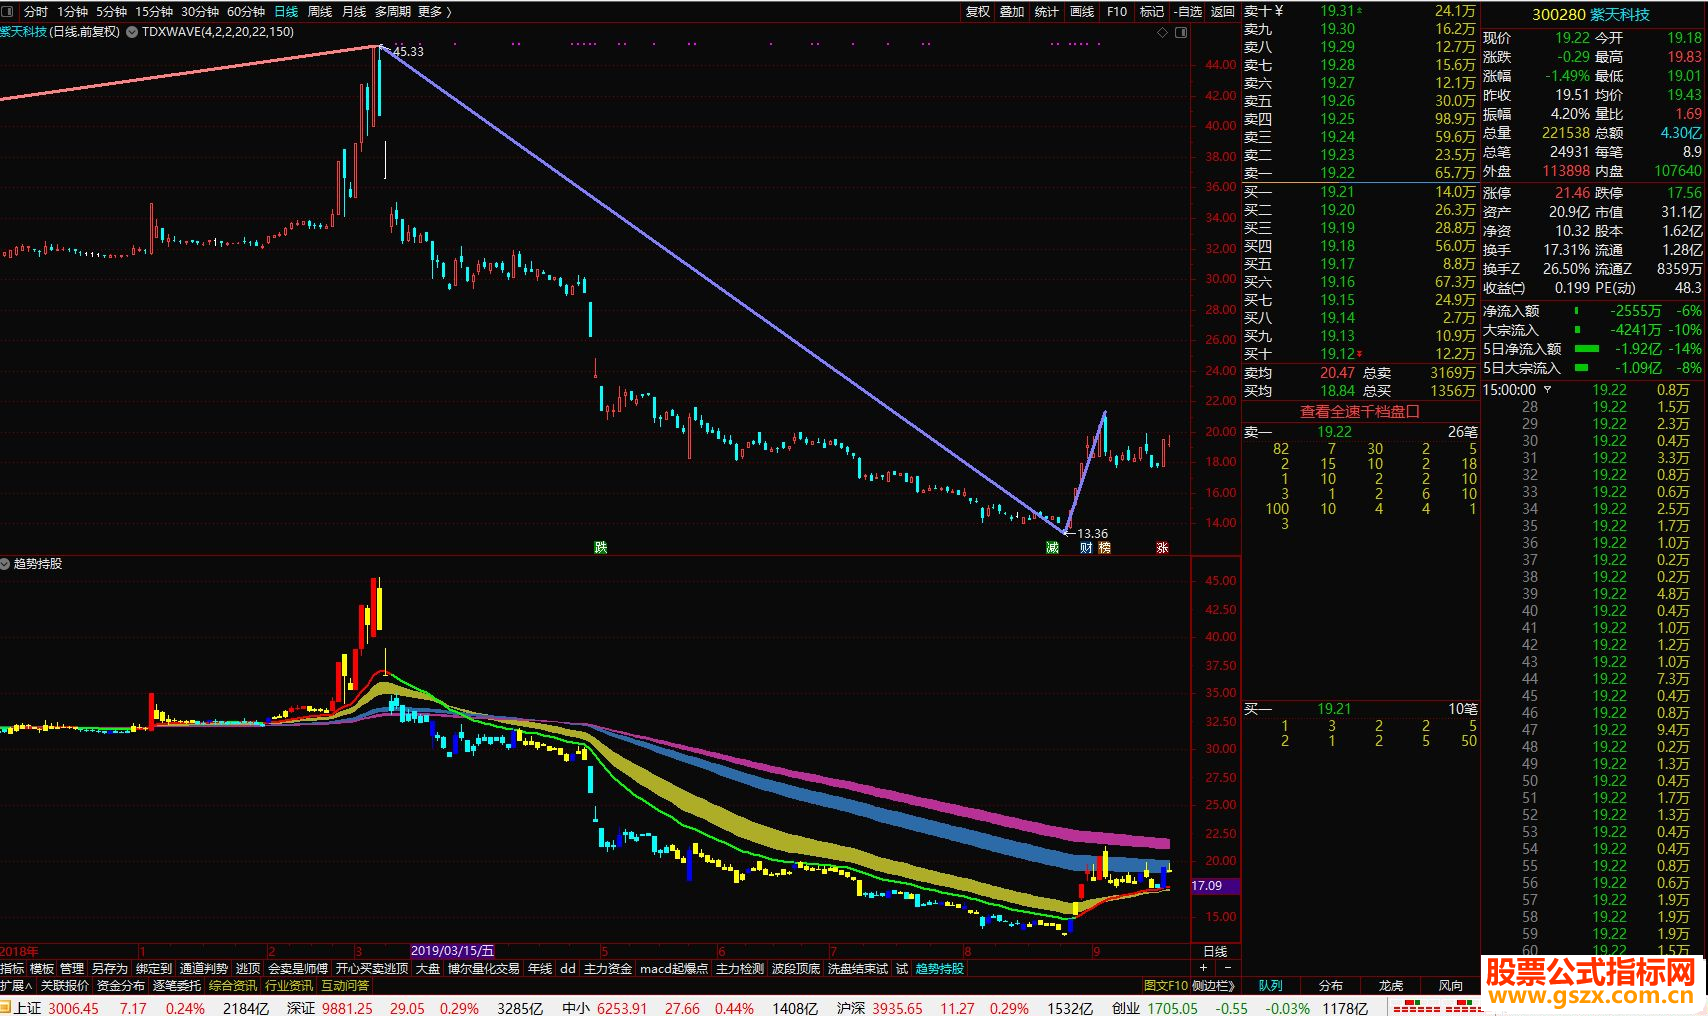The width and height of the screenshot is (1708, 1016).
Task: Click 查看全速千档盘口 link
Action: coord(1360,411)
